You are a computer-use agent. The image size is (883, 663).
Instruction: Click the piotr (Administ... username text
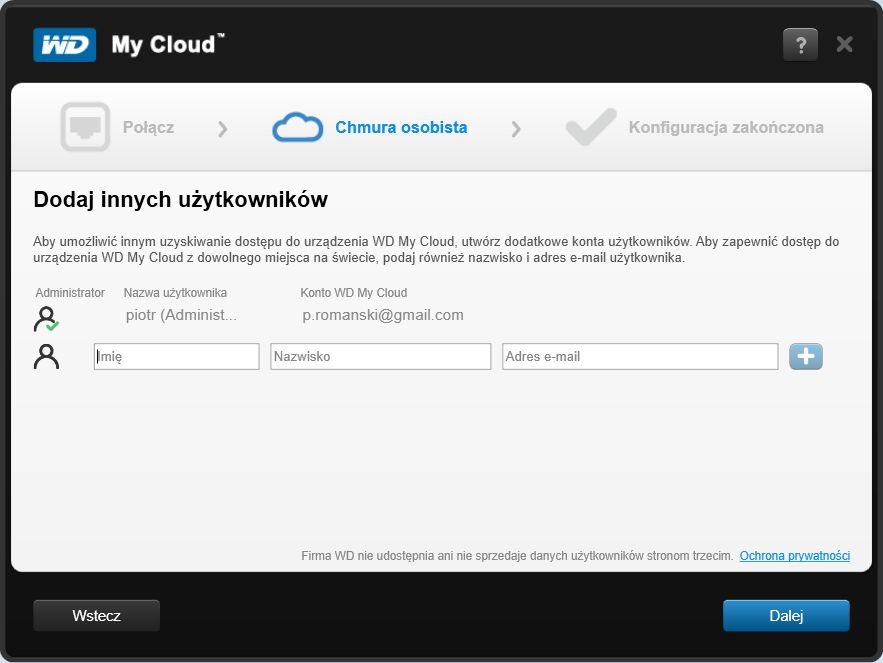[181, 315]
